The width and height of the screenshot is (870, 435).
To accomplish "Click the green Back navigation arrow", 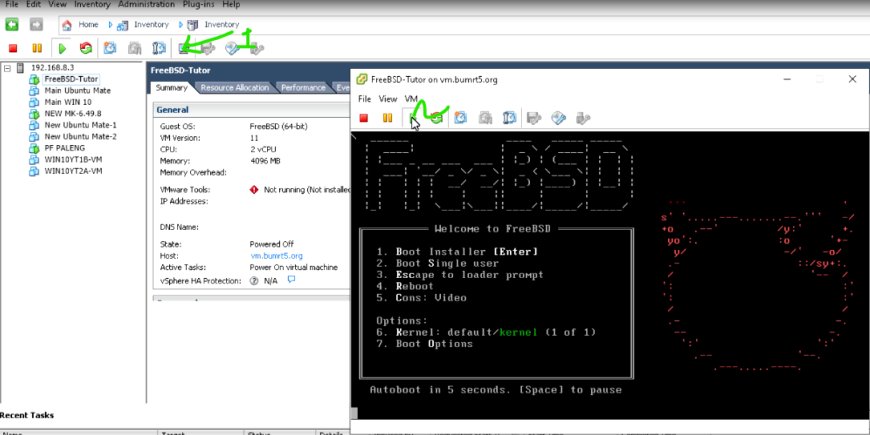I will 12,24.
